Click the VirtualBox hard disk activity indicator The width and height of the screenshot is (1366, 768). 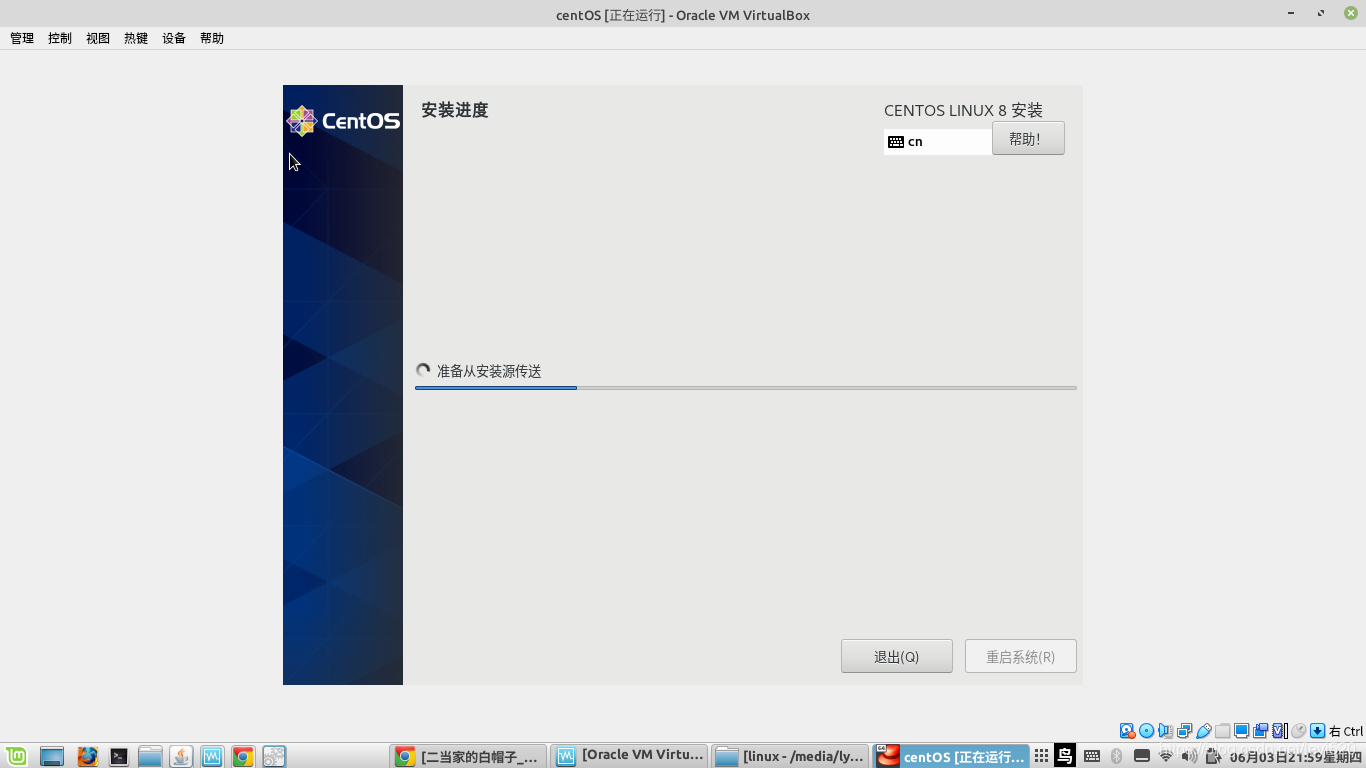pyautogui.click(x=1127, y=731)
